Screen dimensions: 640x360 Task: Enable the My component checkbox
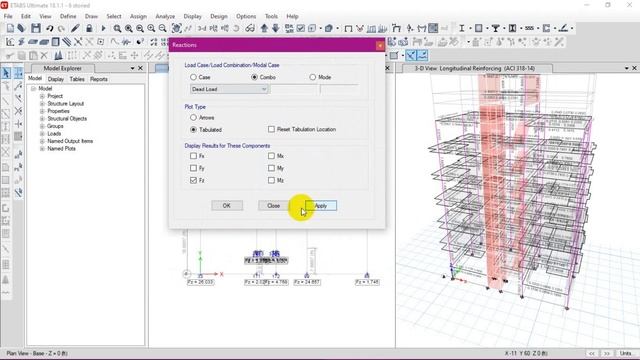tap(271, 168)
